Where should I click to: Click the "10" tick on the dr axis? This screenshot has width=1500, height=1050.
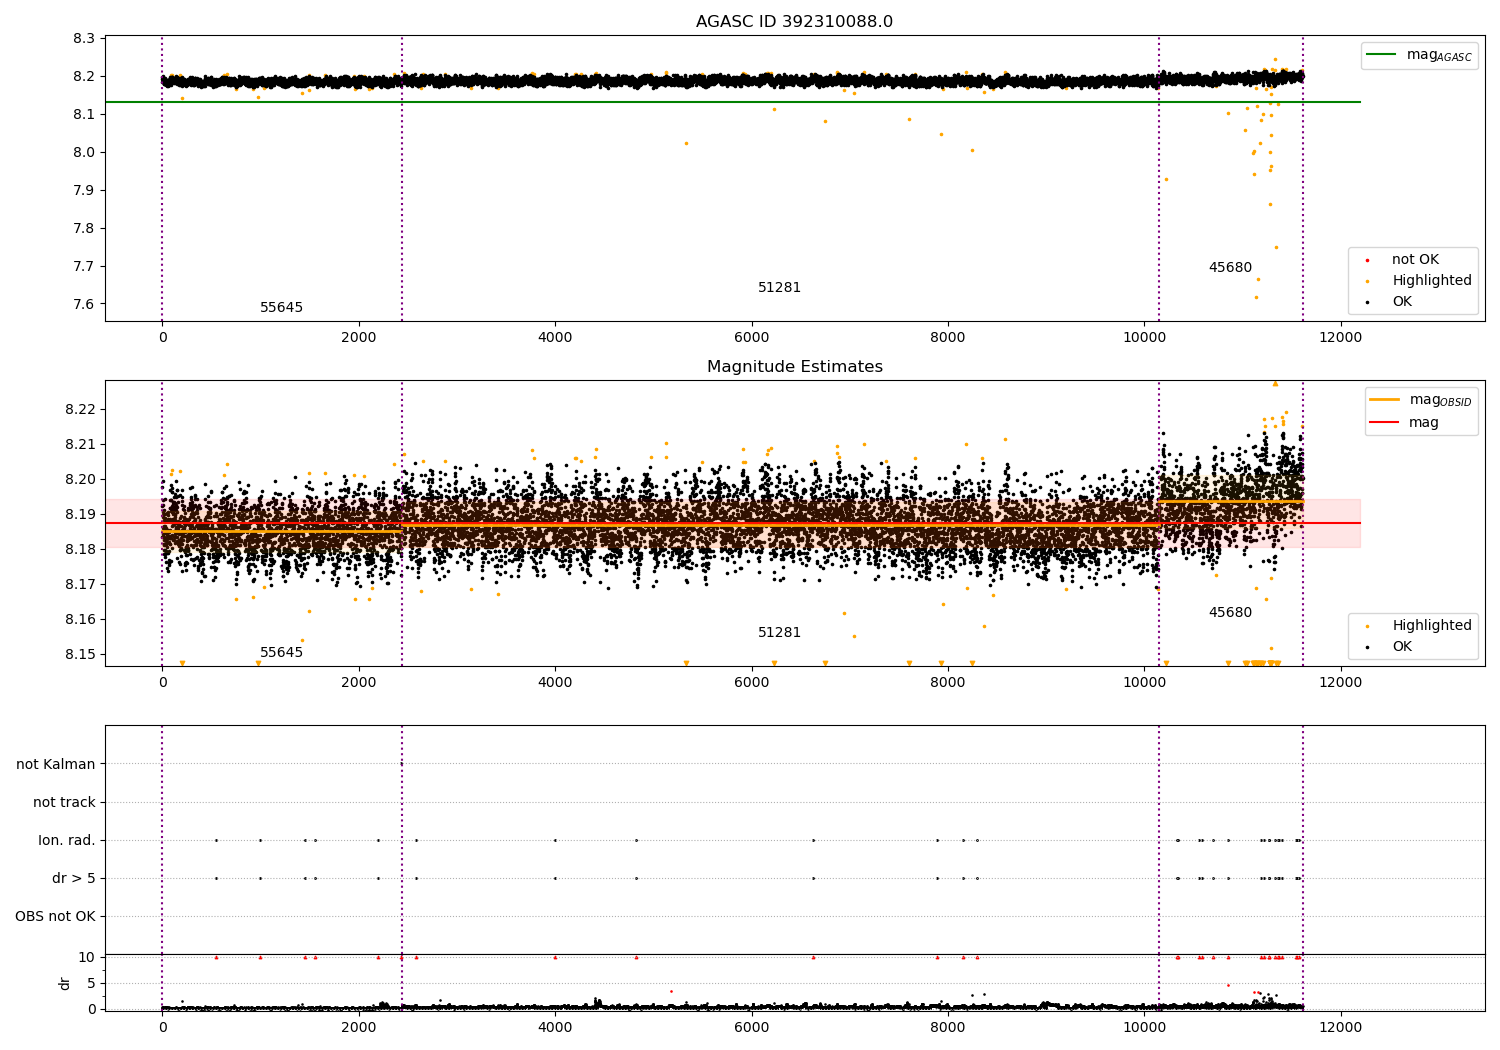point(87,958)
